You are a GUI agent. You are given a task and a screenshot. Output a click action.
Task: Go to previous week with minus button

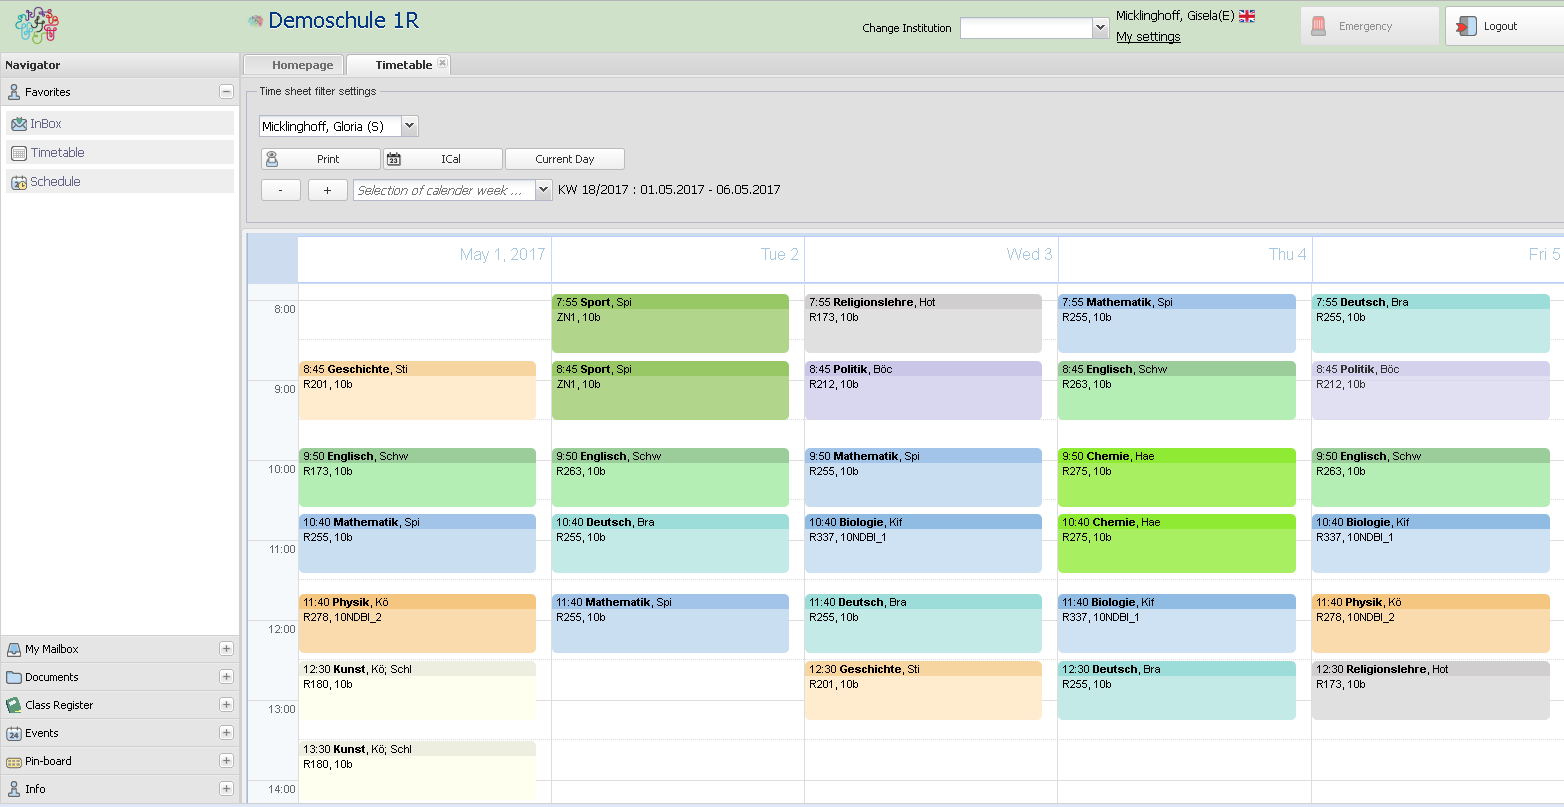point(280,190)
